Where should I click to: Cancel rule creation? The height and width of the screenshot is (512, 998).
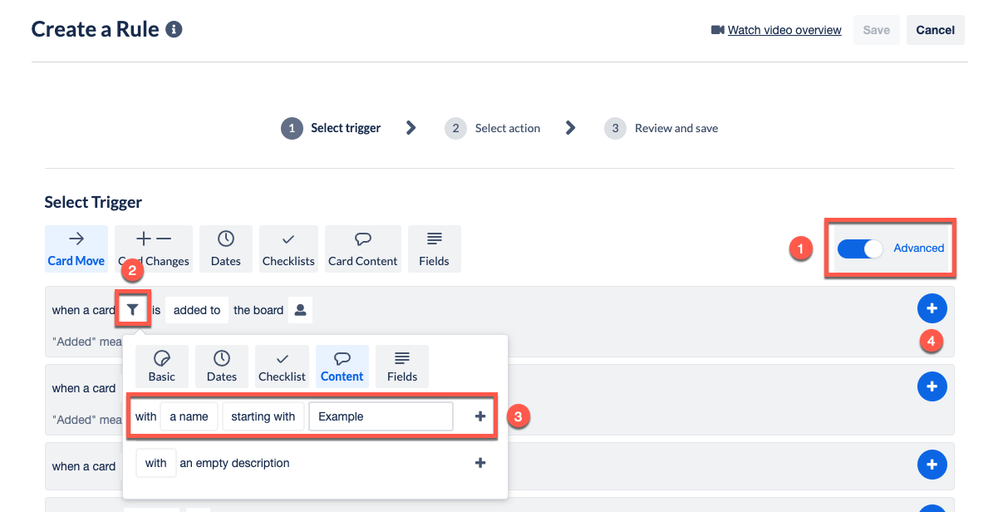(935, 30)
